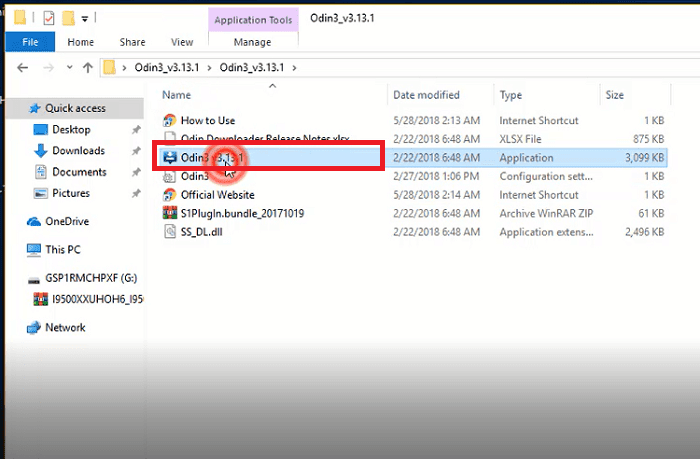This screenshot has width=700, height=459.
Task: Select Odin3 v3.13.1 application file name
Action: [x=212, y=157]
